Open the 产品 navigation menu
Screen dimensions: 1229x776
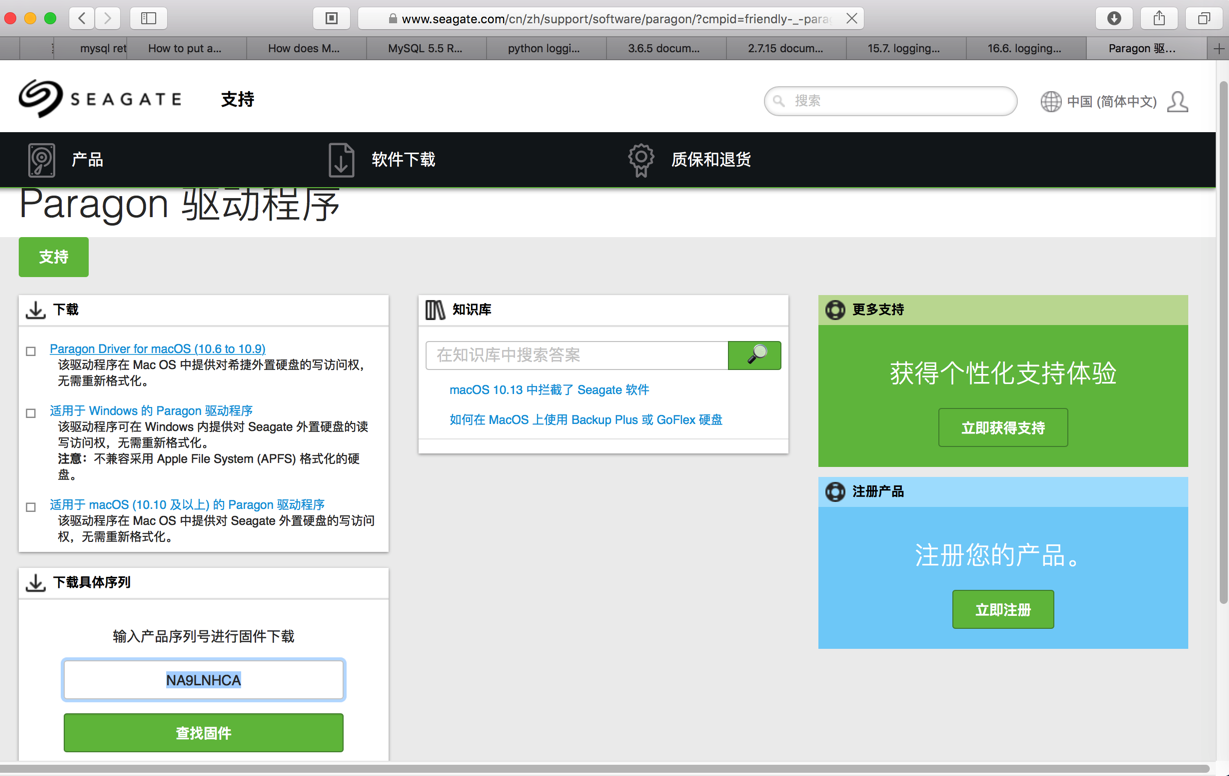(87, 160)
